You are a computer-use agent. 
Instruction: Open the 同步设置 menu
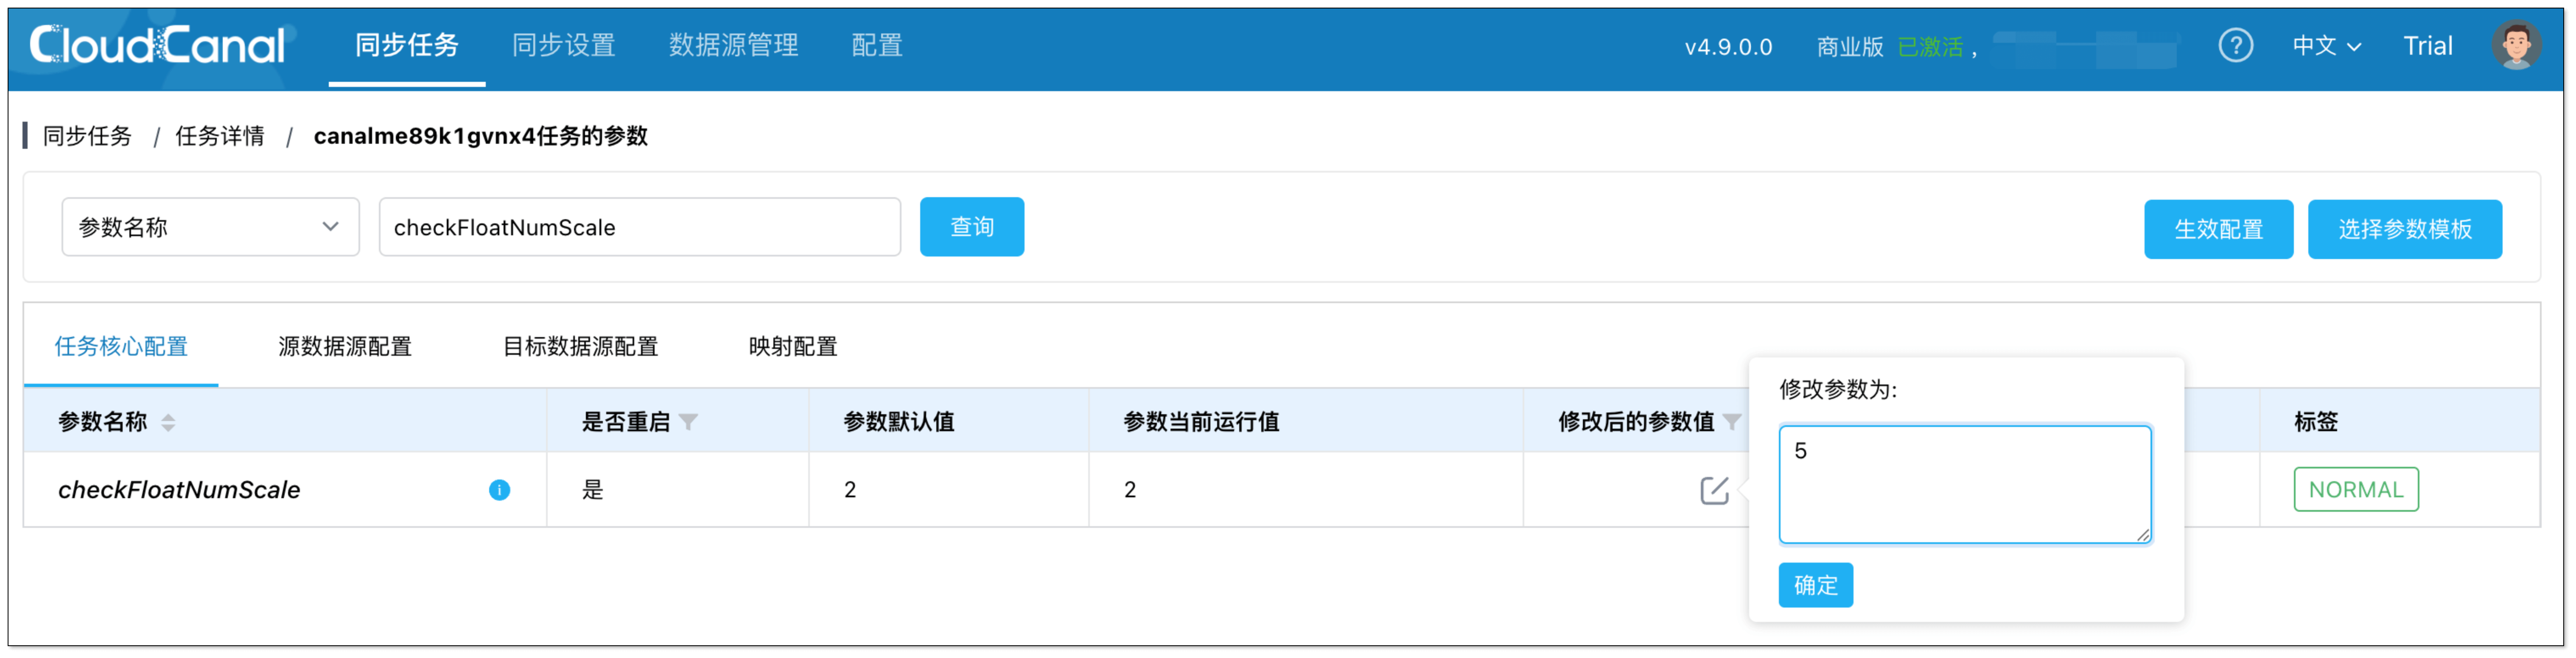pos(563,45)
